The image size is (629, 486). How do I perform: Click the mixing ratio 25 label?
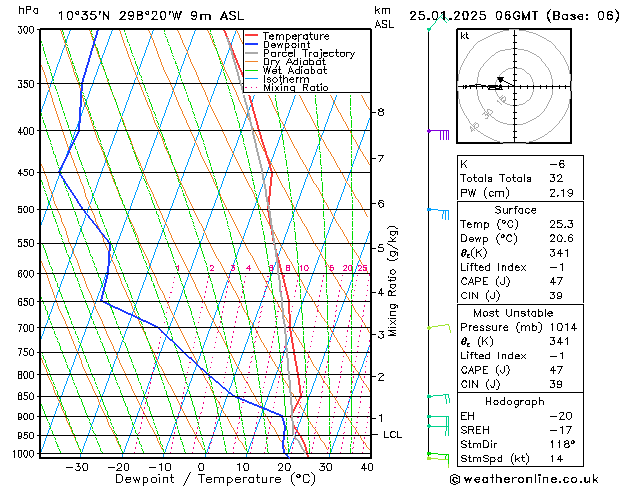pyautogui.click(x=362, y=268)
